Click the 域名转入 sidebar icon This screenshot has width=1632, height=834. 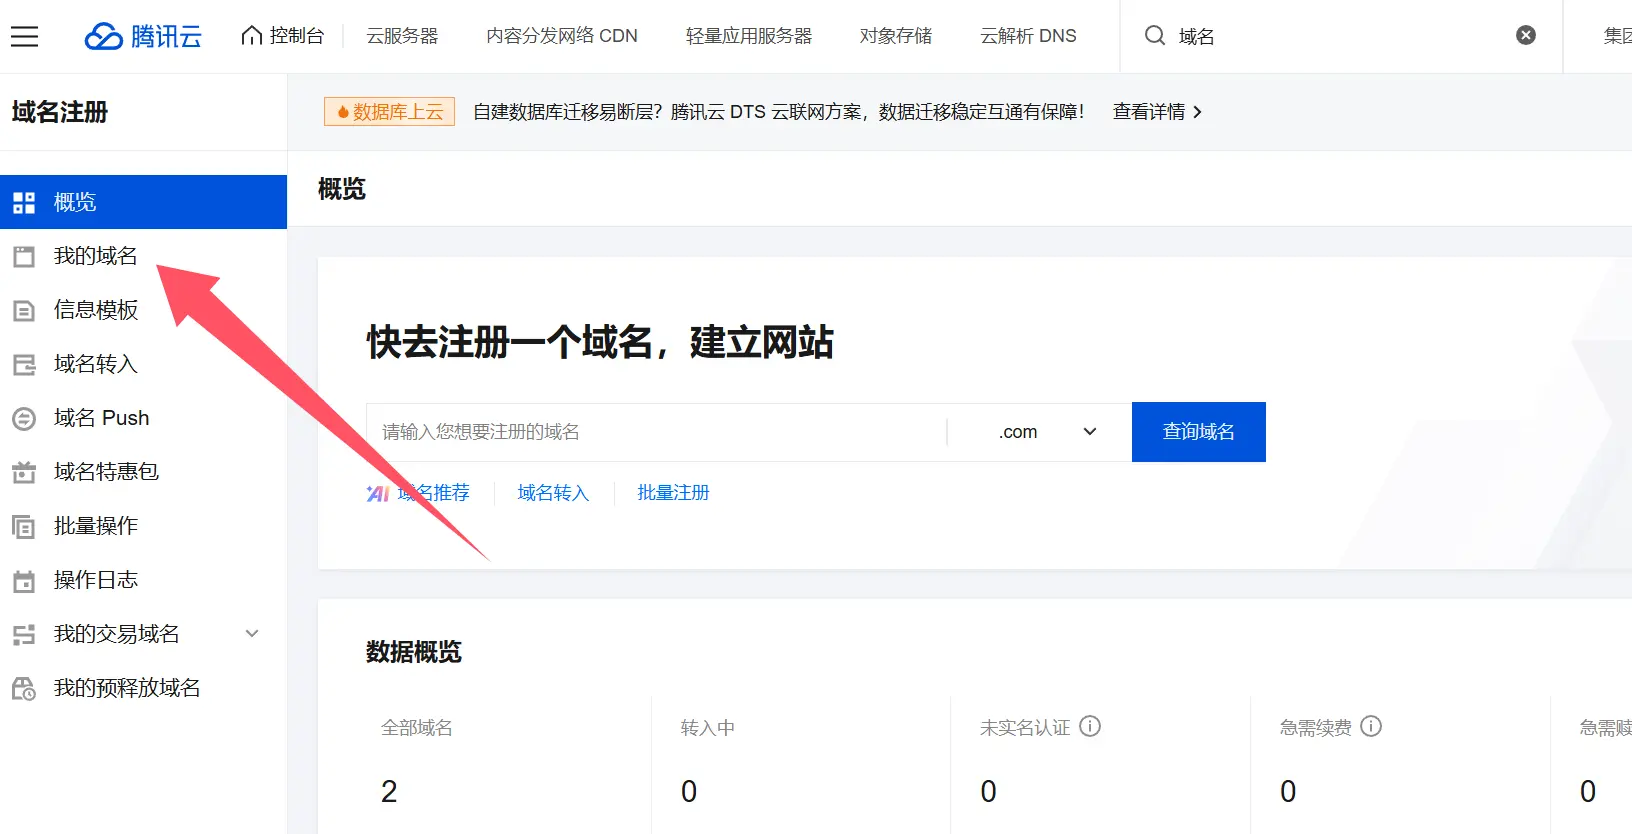[x=24, y=365]
